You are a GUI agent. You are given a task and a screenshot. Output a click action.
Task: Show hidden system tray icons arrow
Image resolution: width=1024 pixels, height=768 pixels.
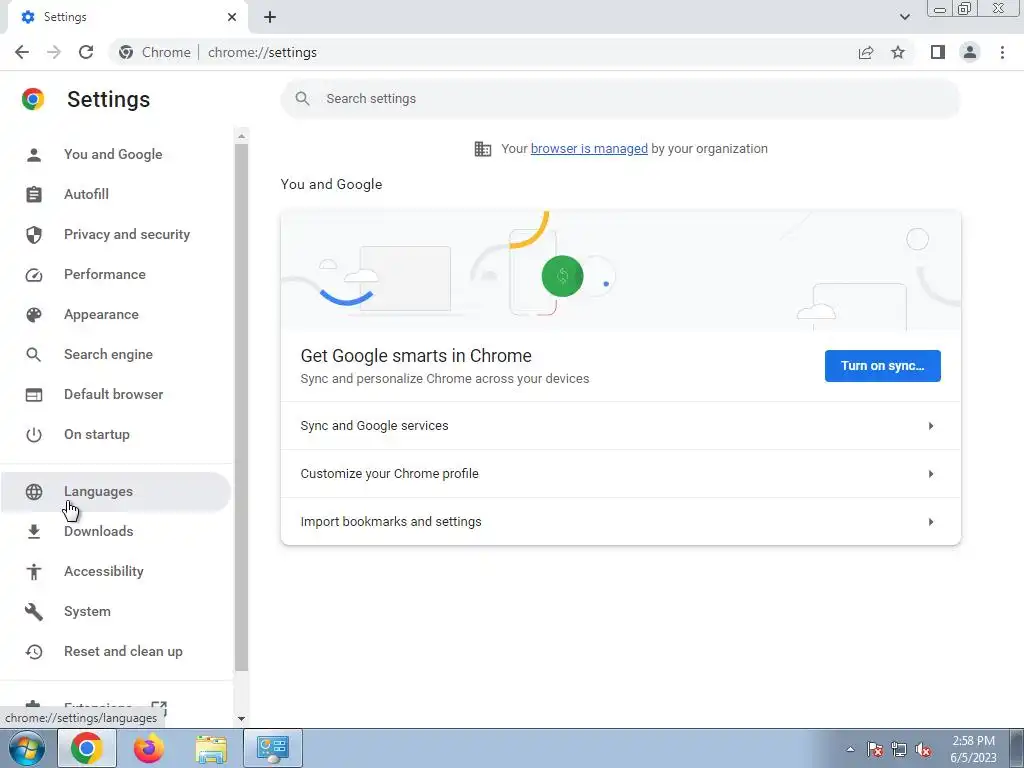[850, 749]
